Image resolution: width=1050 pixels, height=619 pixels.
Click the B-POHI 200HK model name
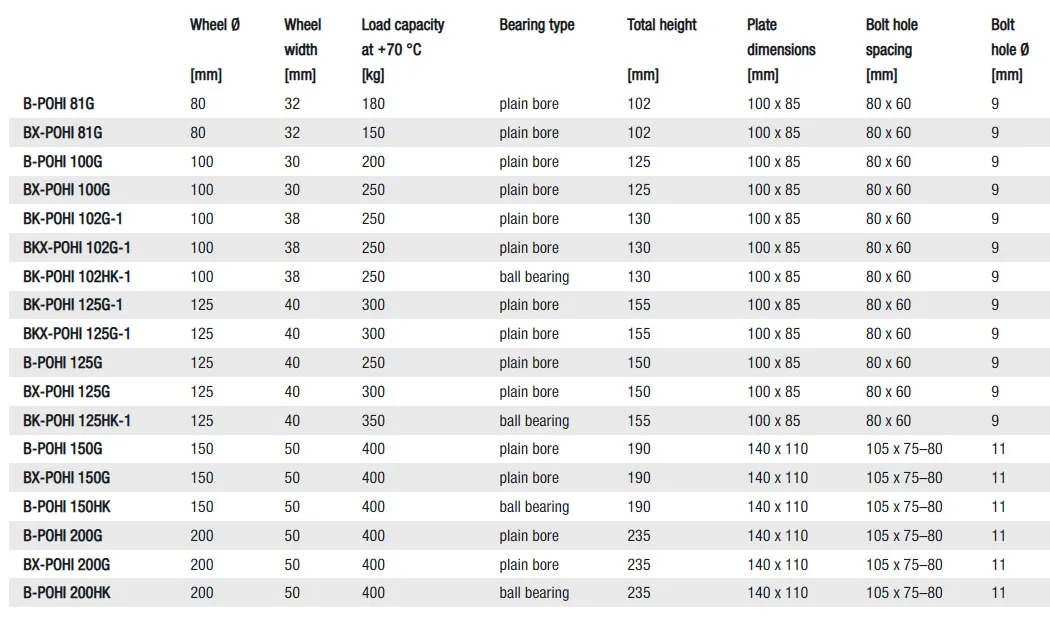(66, 593)
